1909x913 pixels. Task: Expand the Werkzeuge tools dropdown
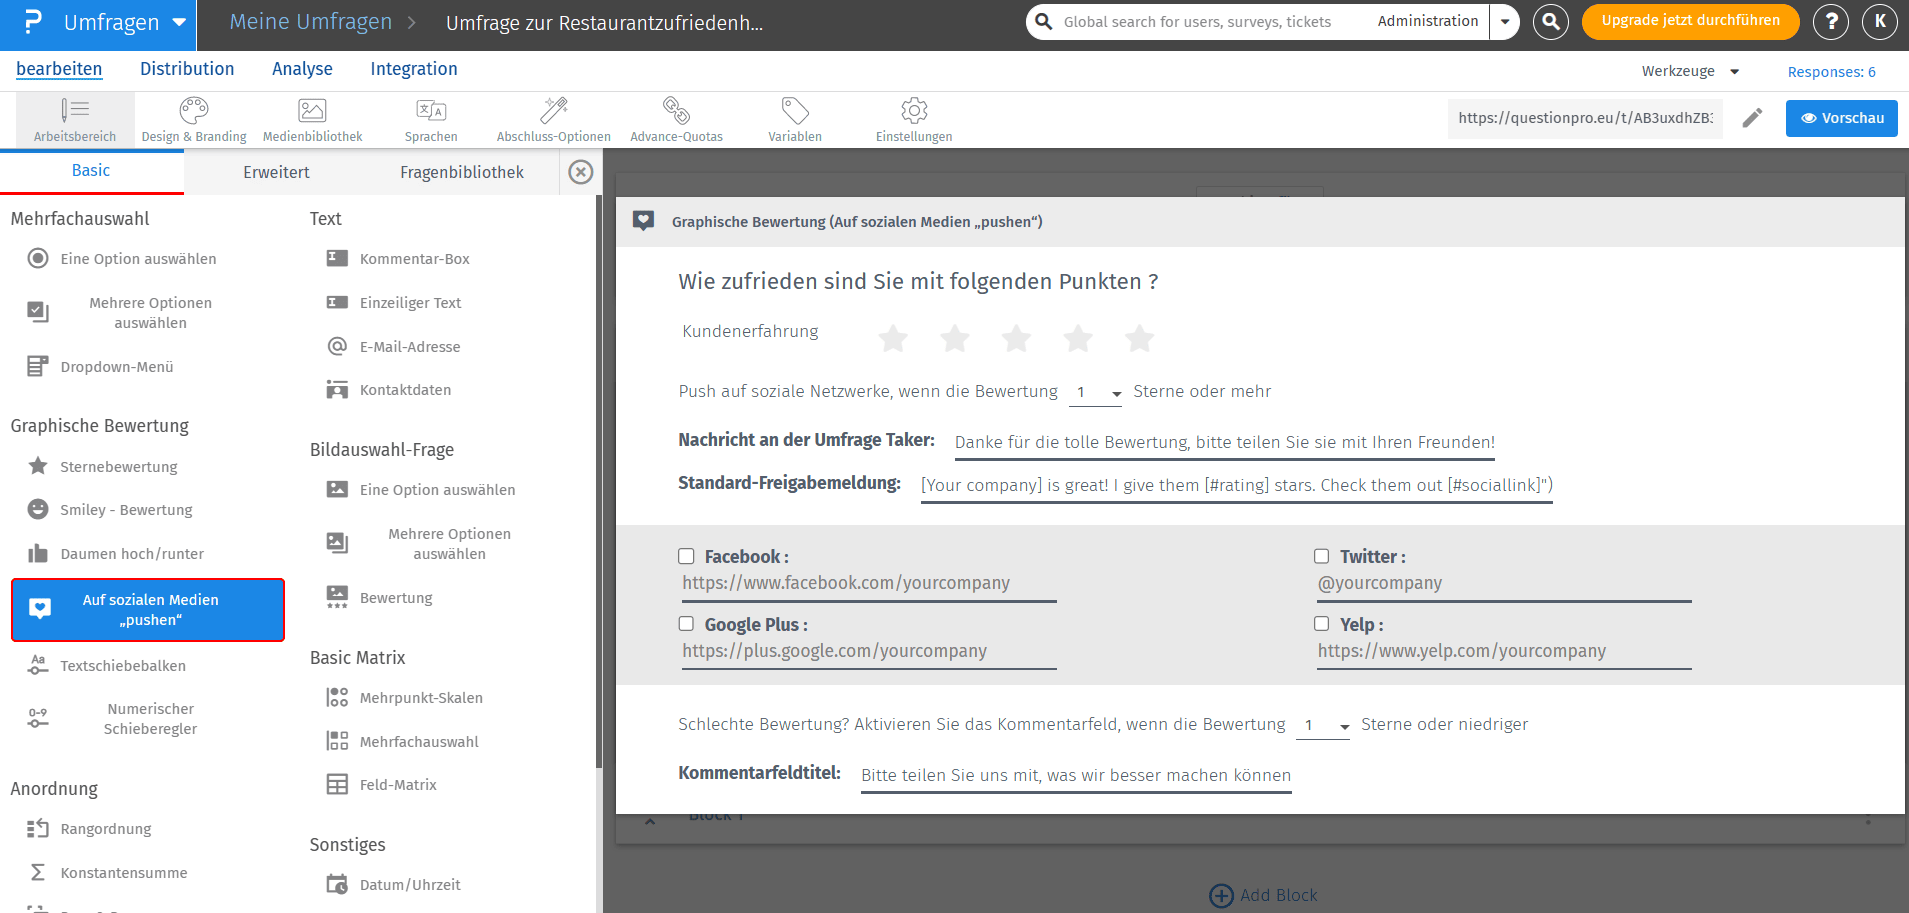(1690, 71)
